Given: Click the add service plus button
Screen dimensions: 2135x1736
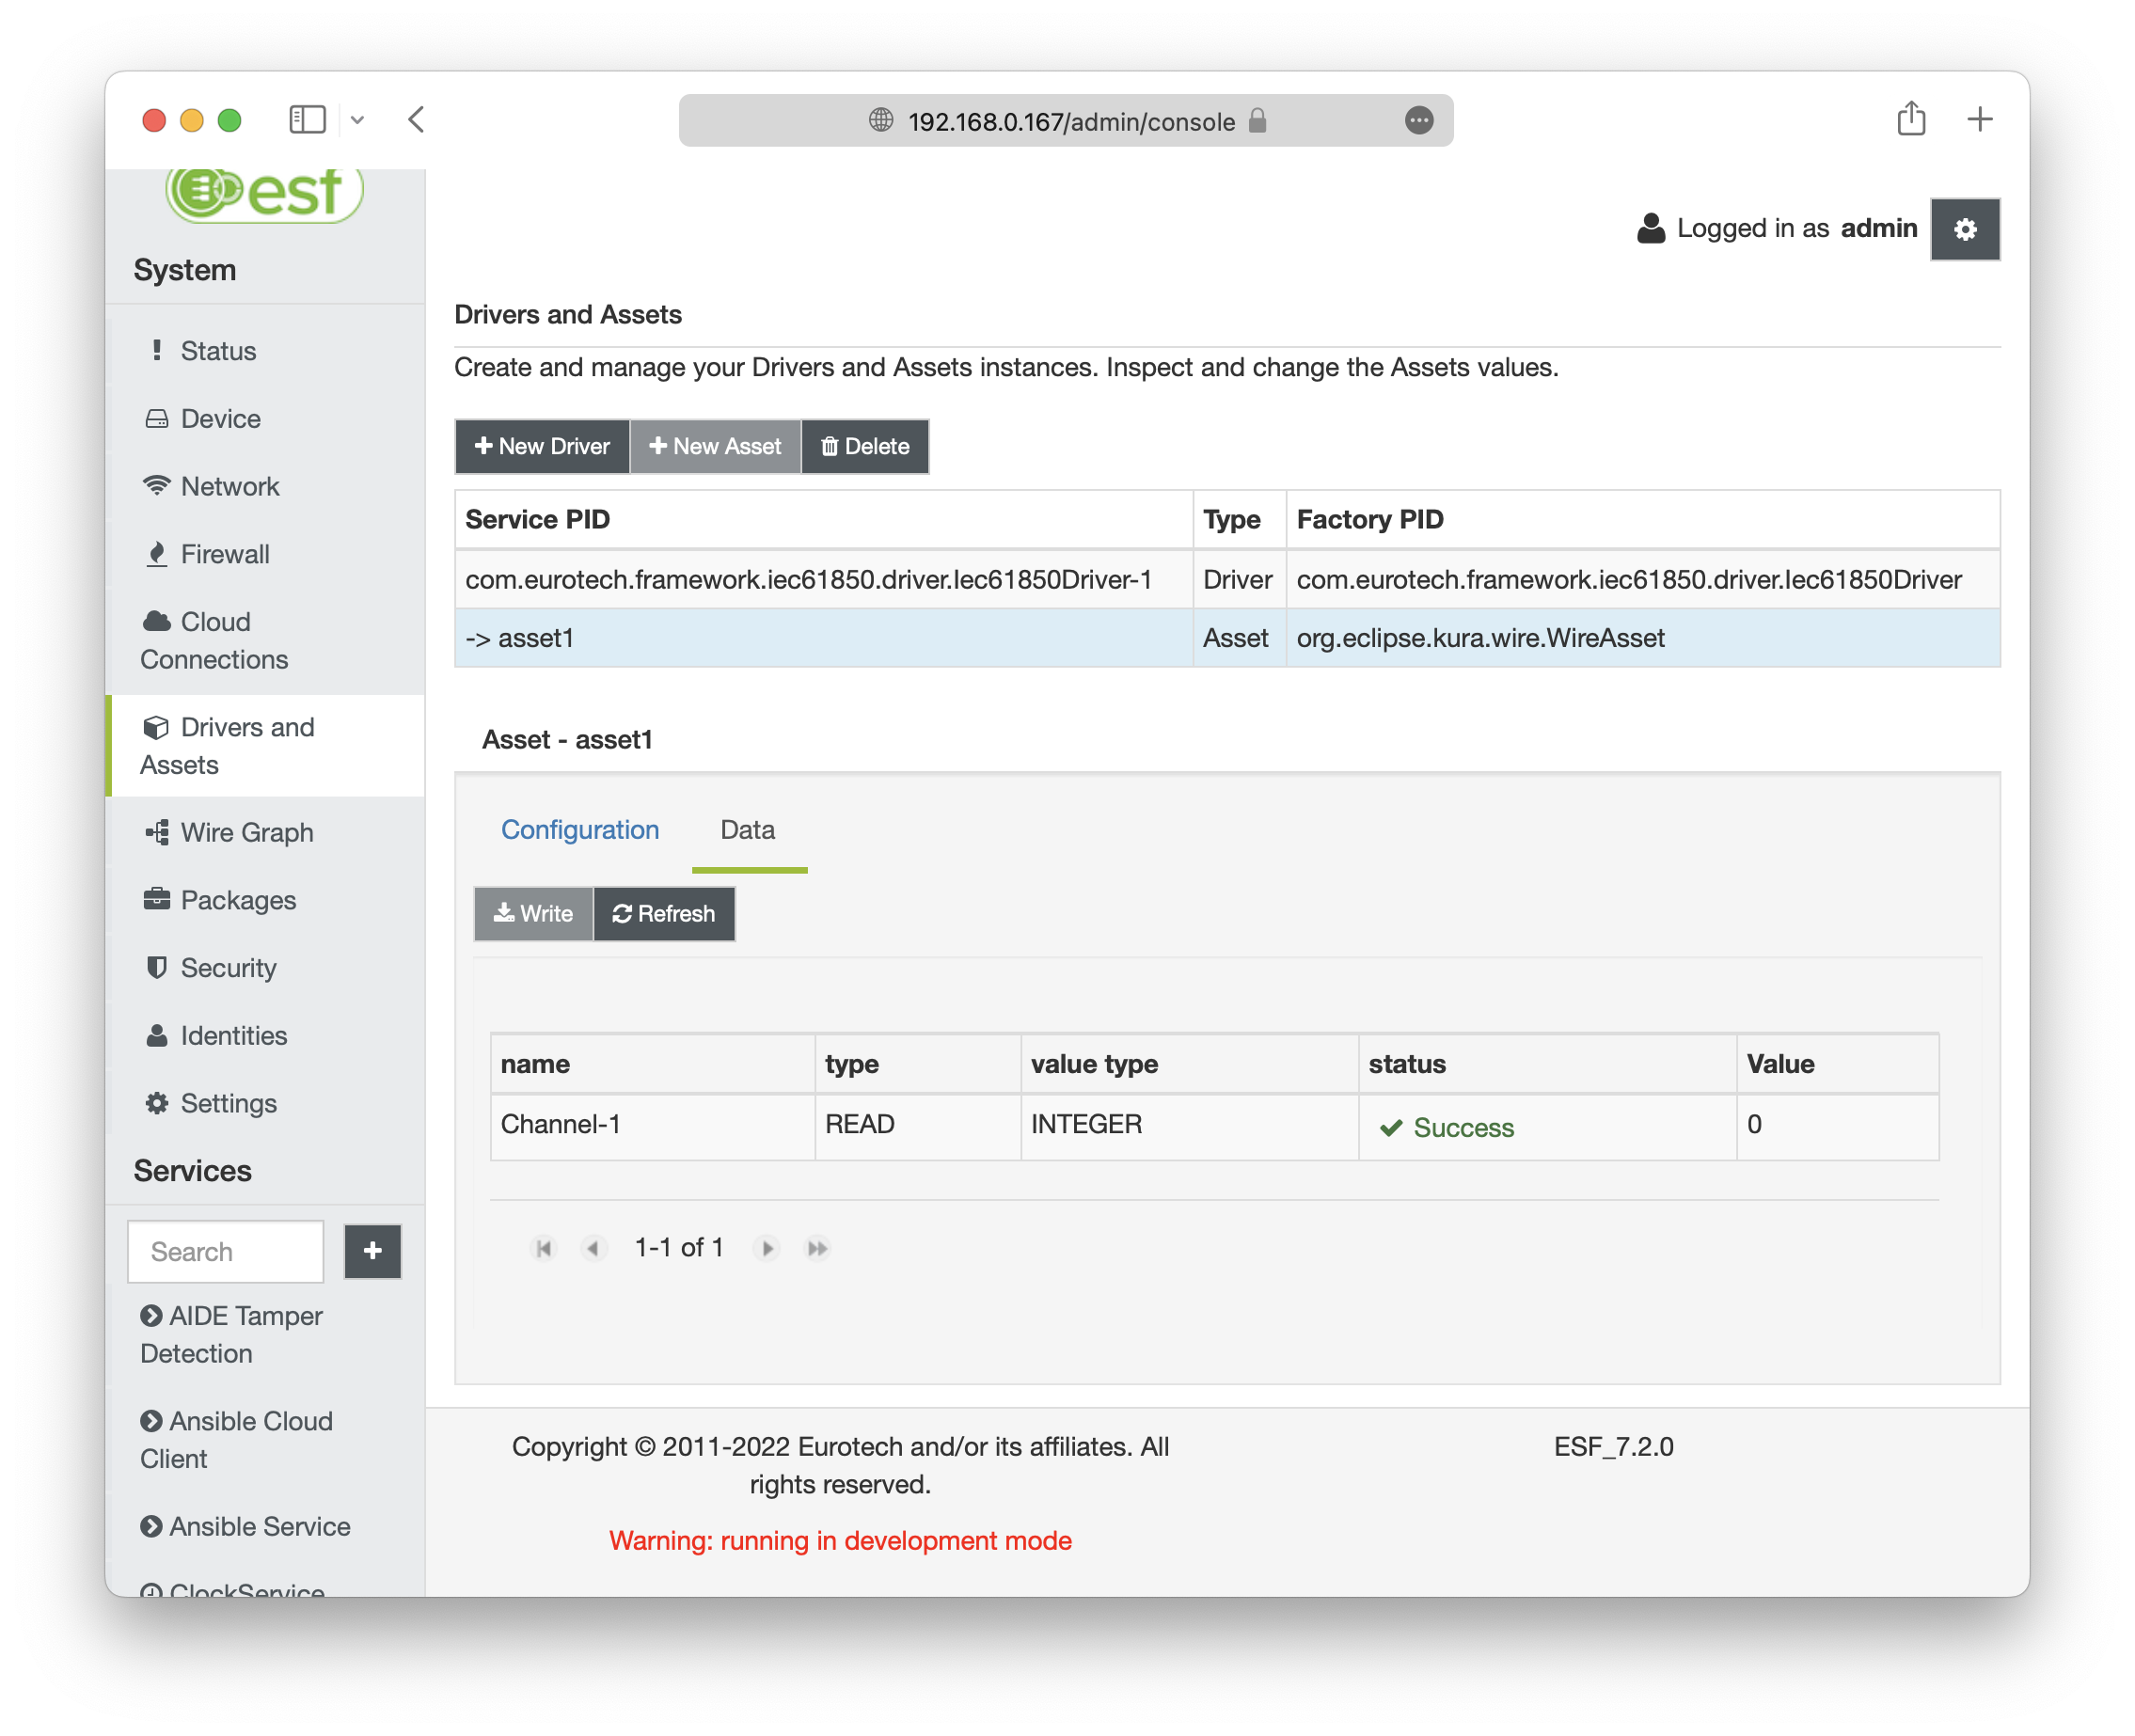Looking at the screenshot, I should tap(372, 1250).
